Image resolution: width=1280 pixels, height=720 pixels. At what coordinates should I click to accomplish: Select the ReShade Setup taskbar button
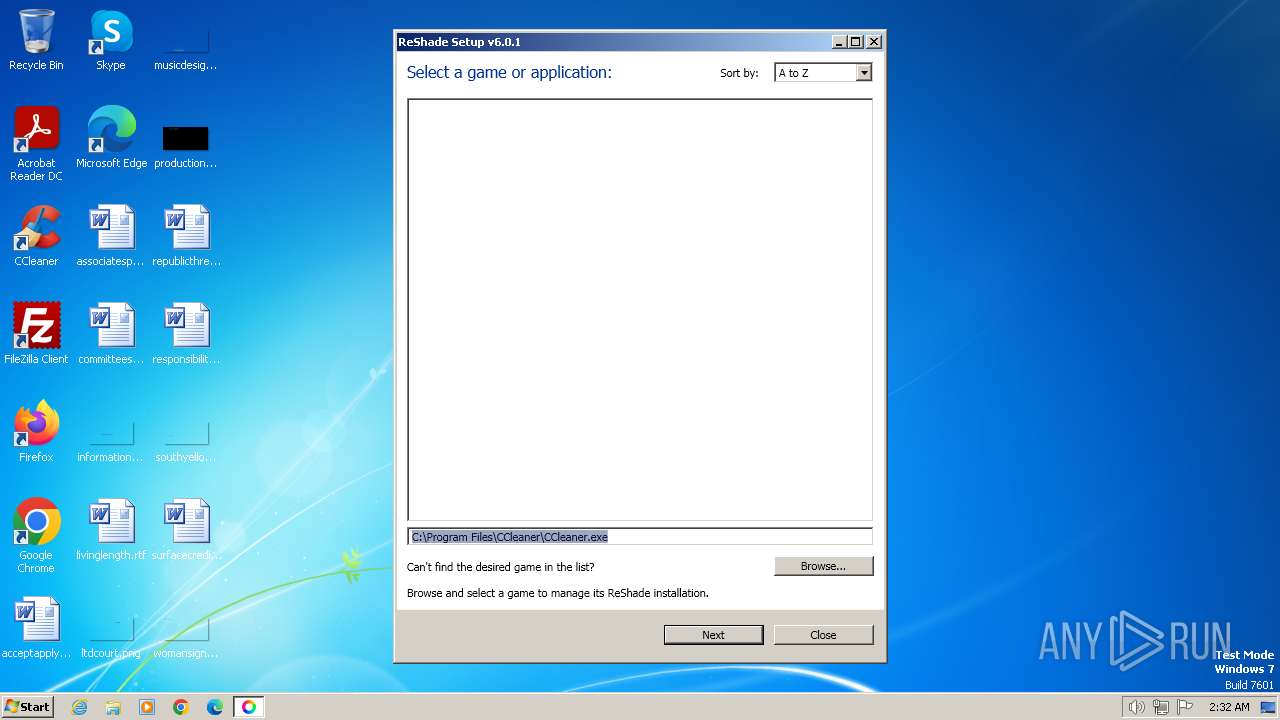click(249, 707)
